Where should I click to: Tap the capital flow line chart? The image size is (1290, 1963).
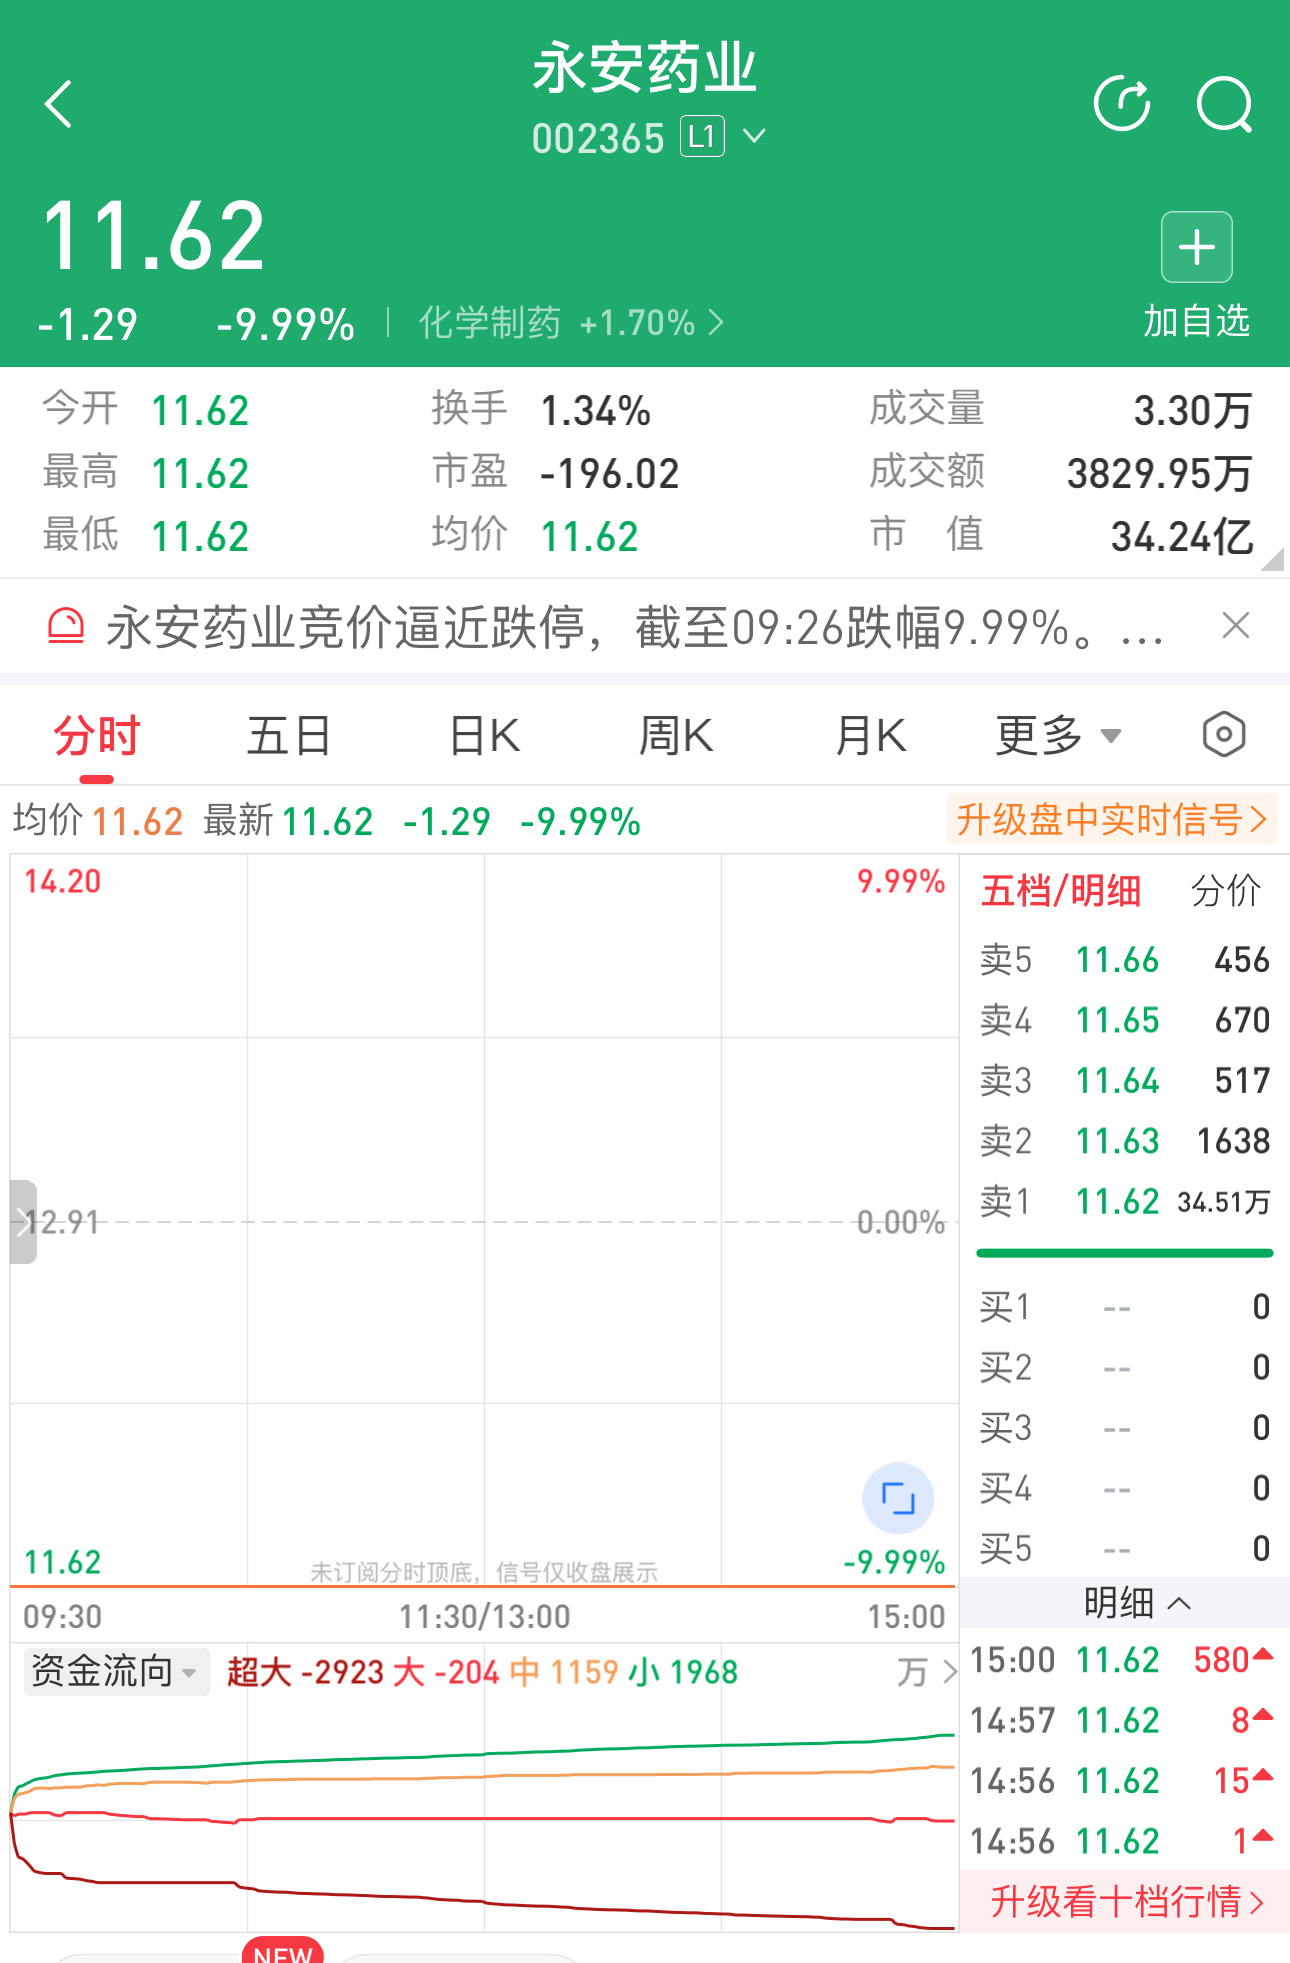point(484,1815)
